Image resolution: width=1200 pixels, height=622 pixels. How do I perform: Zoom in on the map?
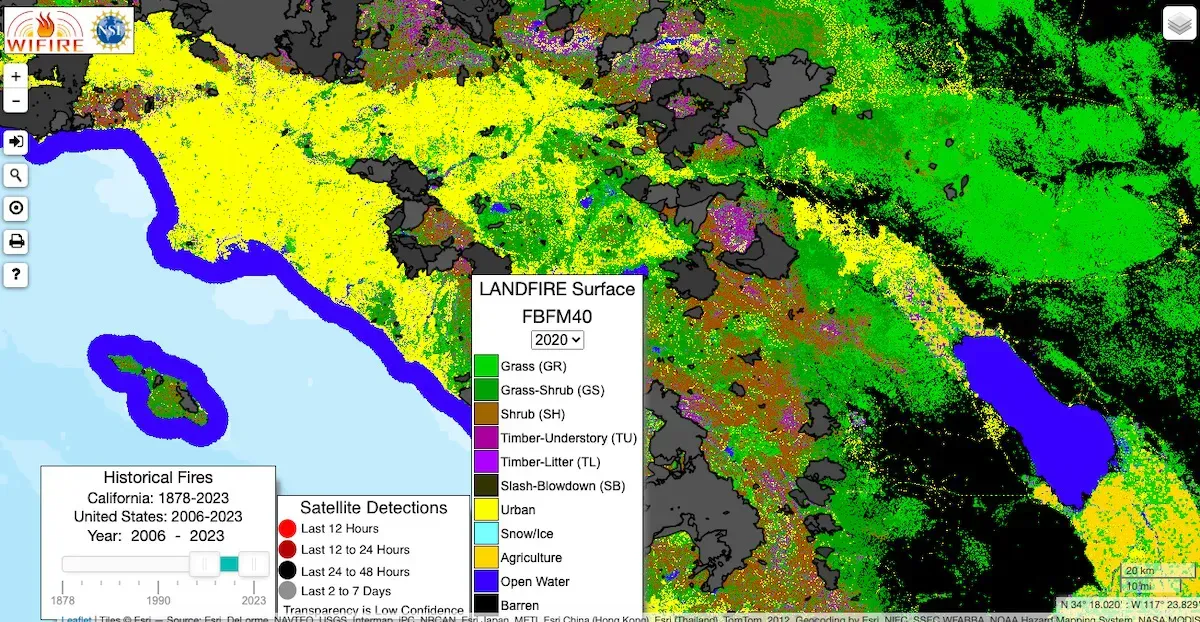[x=16, y=76]
